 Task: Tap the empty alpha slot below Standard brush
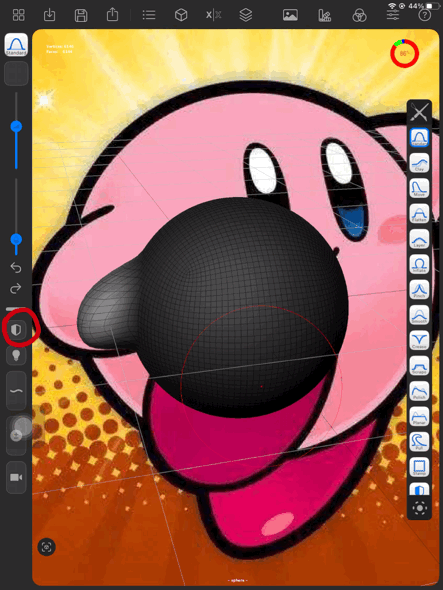pyautogui.click(x=16, y=73)
